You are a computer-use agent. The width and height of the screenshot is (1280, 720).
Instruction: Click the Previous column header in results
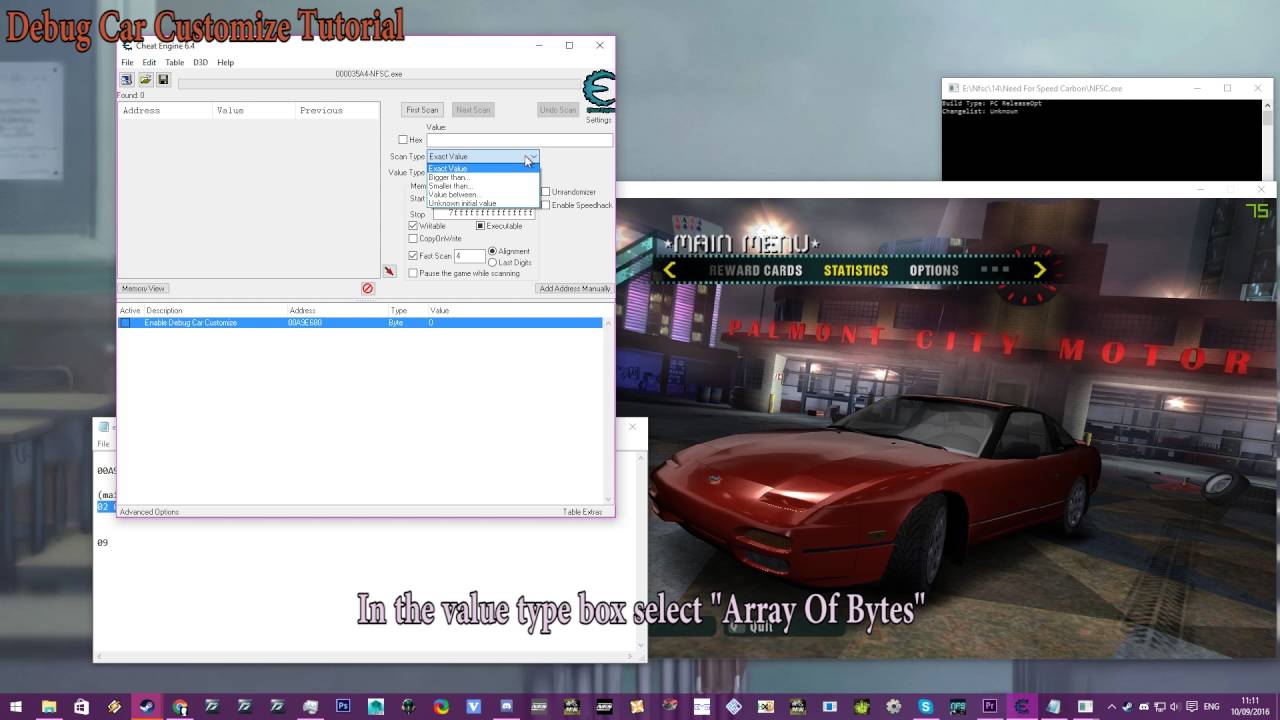click(337, 111)
